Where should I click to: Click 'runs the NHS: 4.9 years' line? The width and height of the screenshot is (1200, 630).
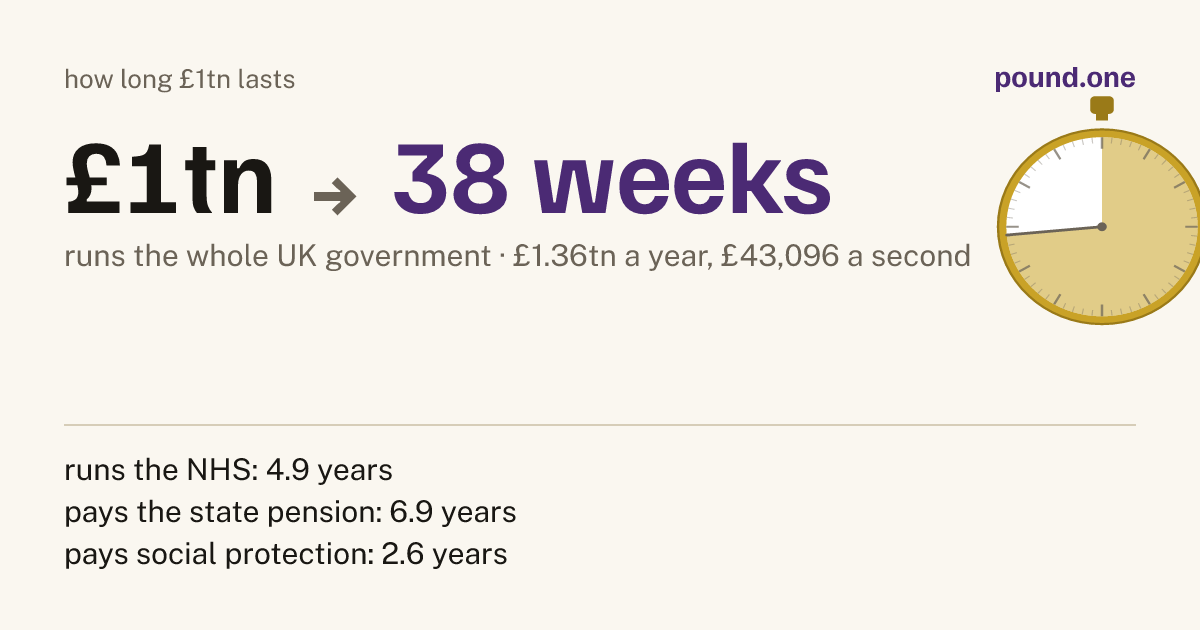(x=228, y=470)
